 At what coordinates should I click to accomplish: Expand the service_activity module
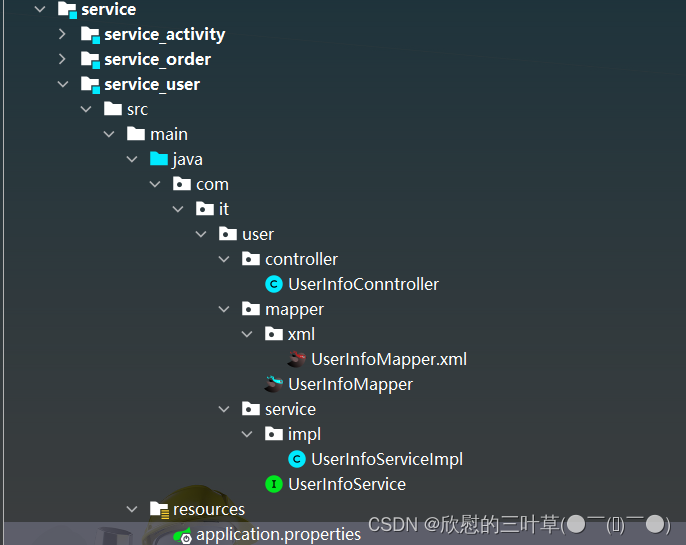point(63,34)
